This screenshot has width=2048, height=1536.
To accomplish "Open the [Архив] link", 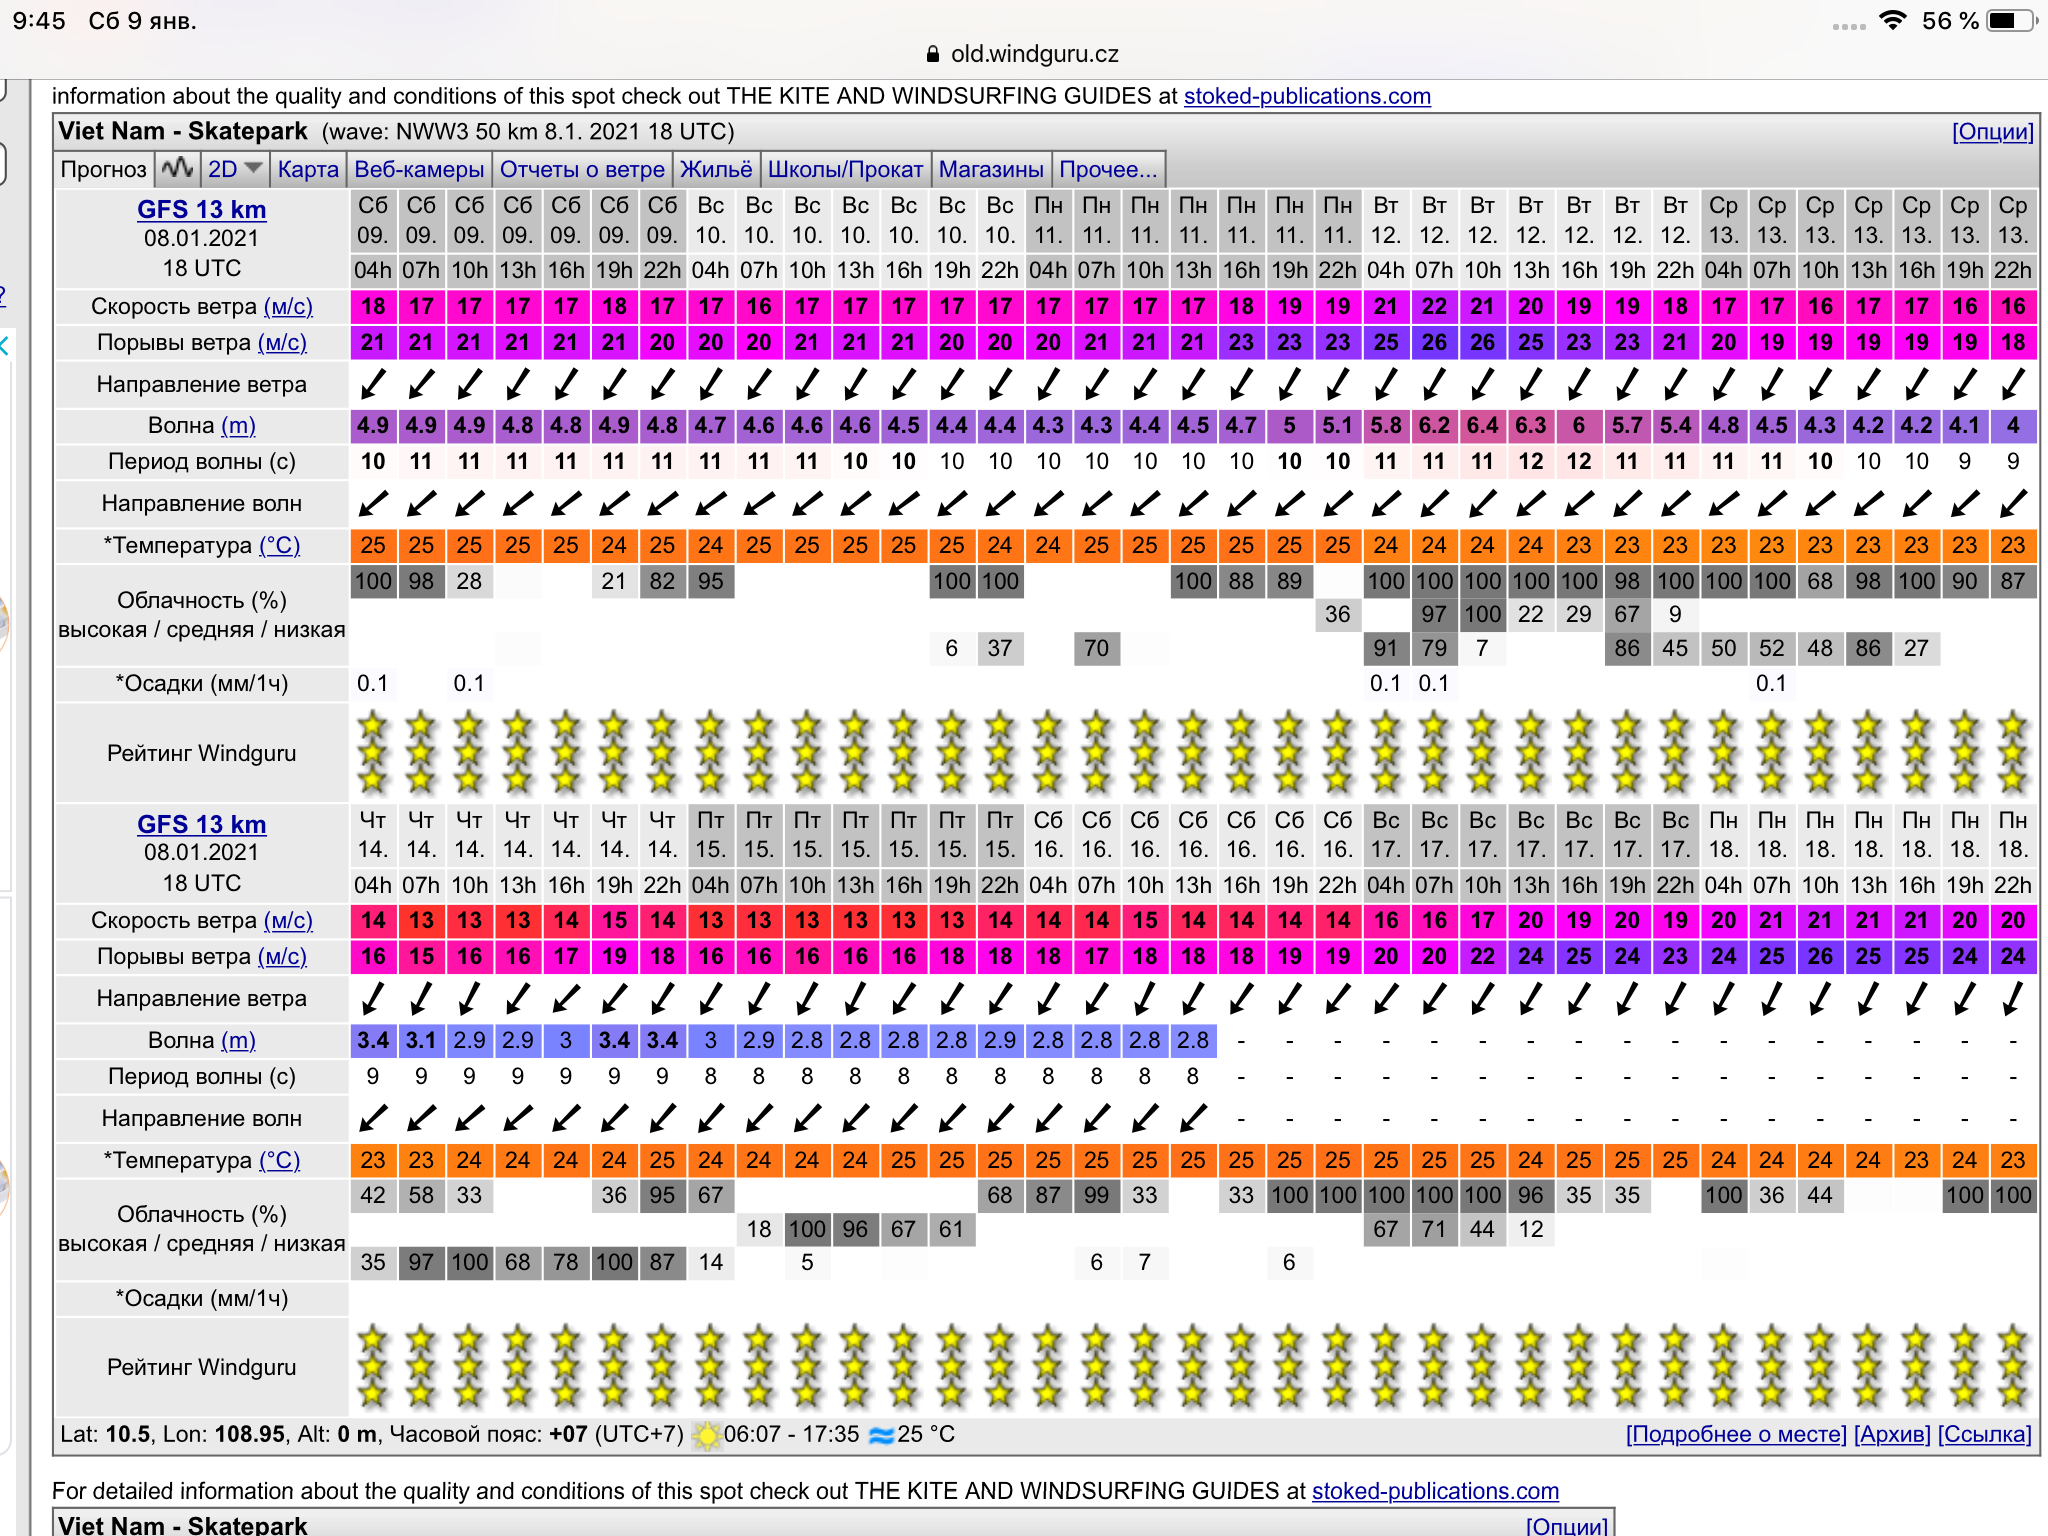I will [1892, 1434].
